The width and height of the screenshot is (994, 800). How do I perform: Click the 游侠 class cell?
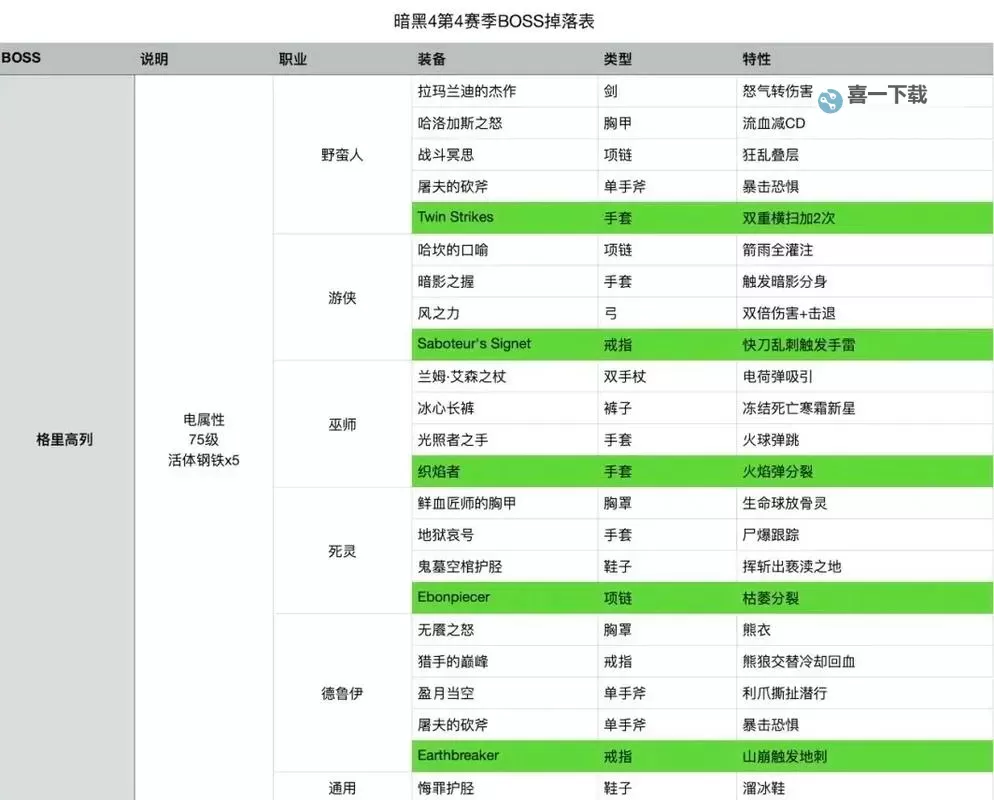[x=339, y=297]
